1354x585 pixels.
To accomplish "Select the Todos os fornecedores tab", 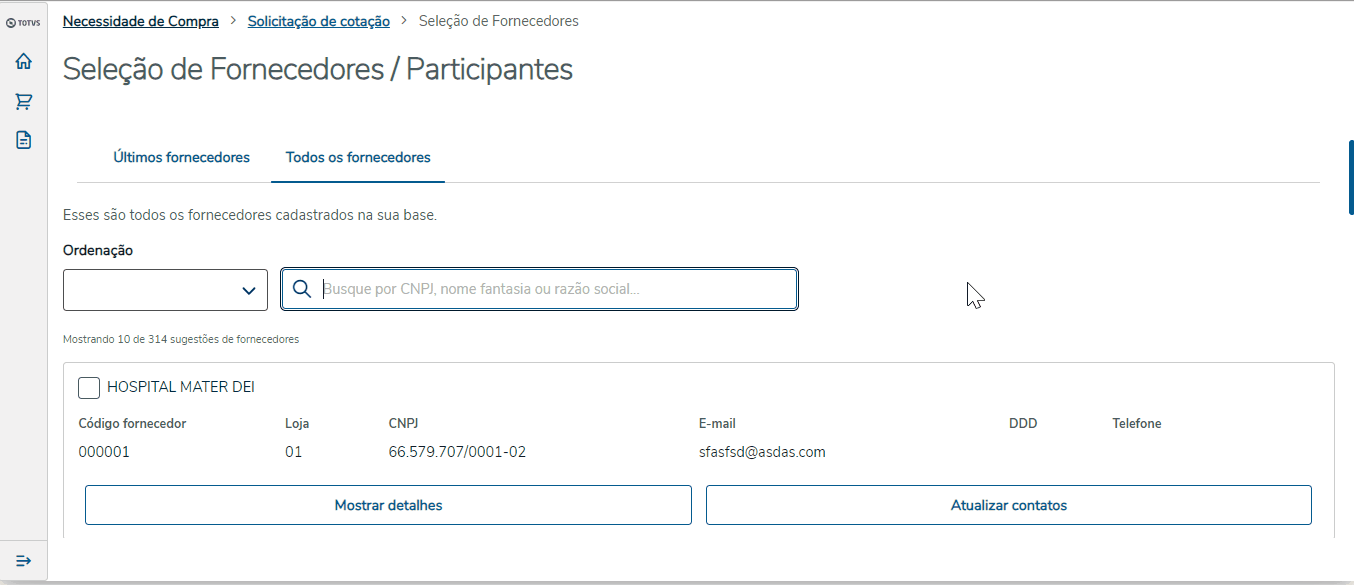I will [x=358, y=158].
